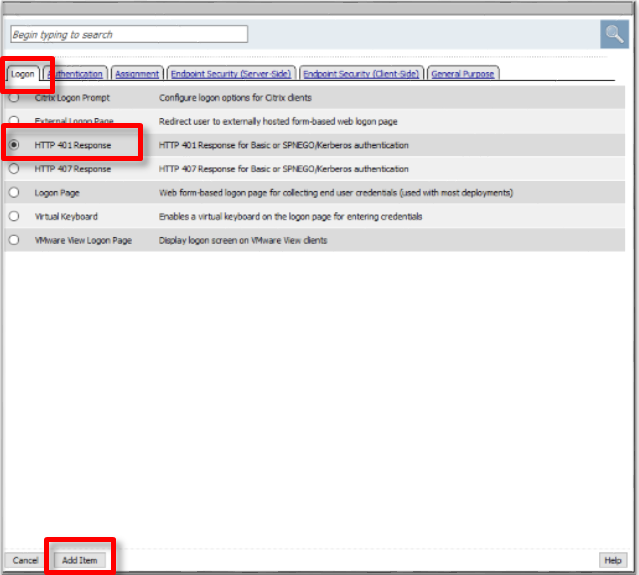This screenshot has width=639, height=575.
Task: Select the Citrix Logon Prompt radio button
Action: click(x=14, y=97)
